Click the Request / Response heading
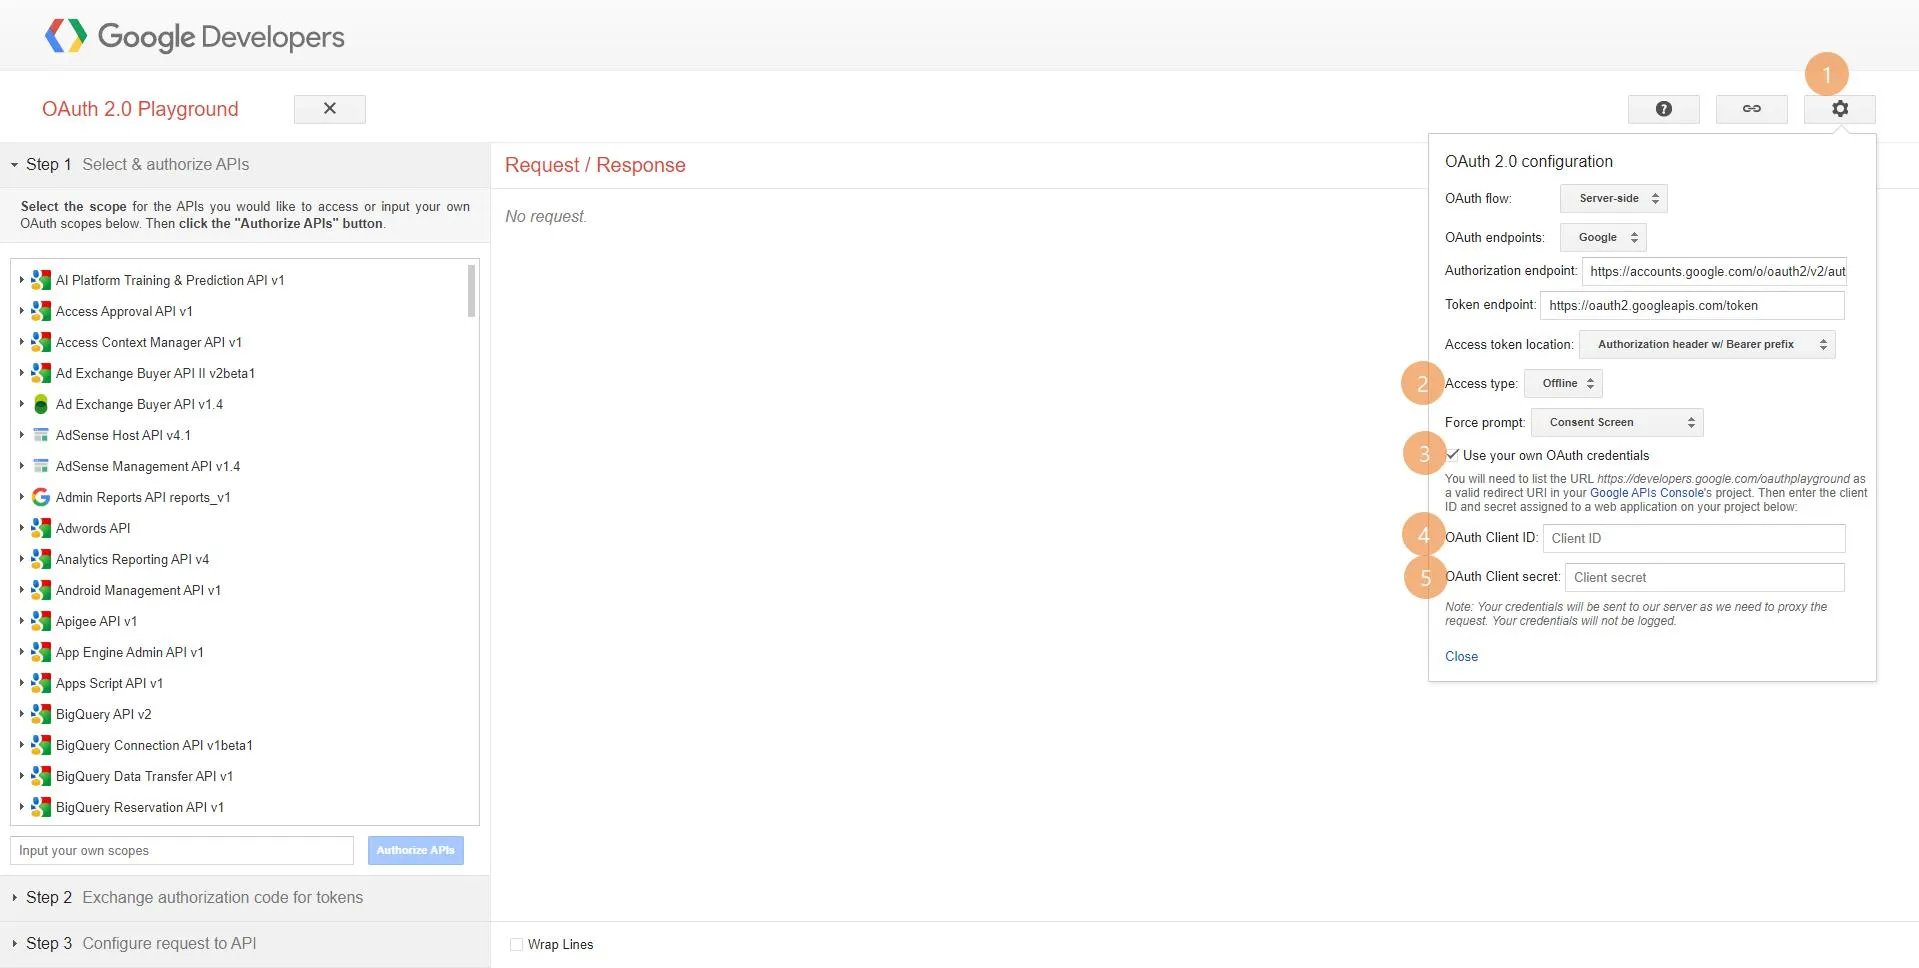Viewport: 1919px width, 968px height. pyautogui.click(x=595, y=165)
